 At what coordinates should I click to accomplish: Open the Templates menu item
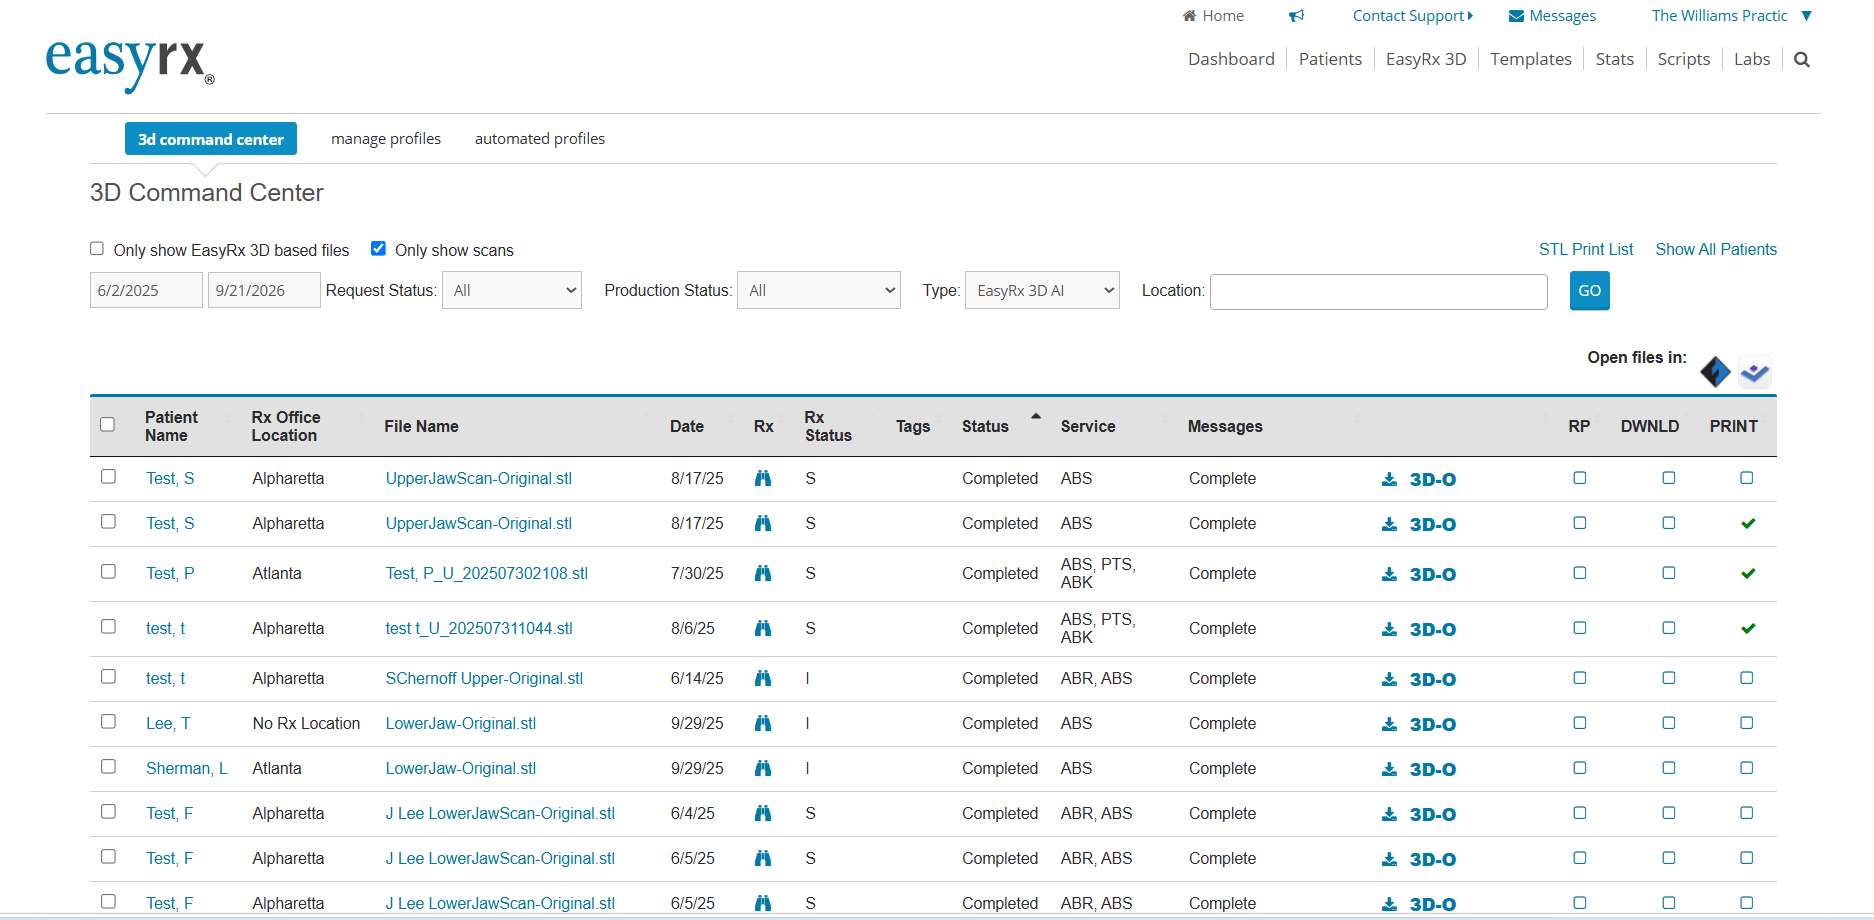point(1531,60)
